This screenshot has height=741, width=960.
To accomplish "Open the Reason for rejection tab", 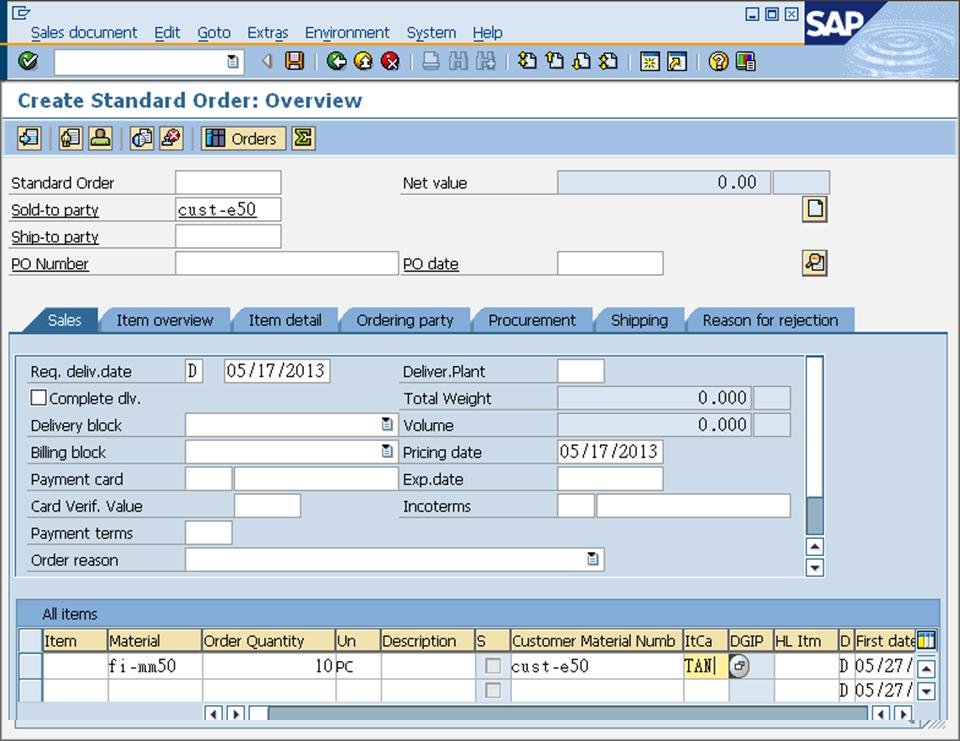I will coord(770,320).
